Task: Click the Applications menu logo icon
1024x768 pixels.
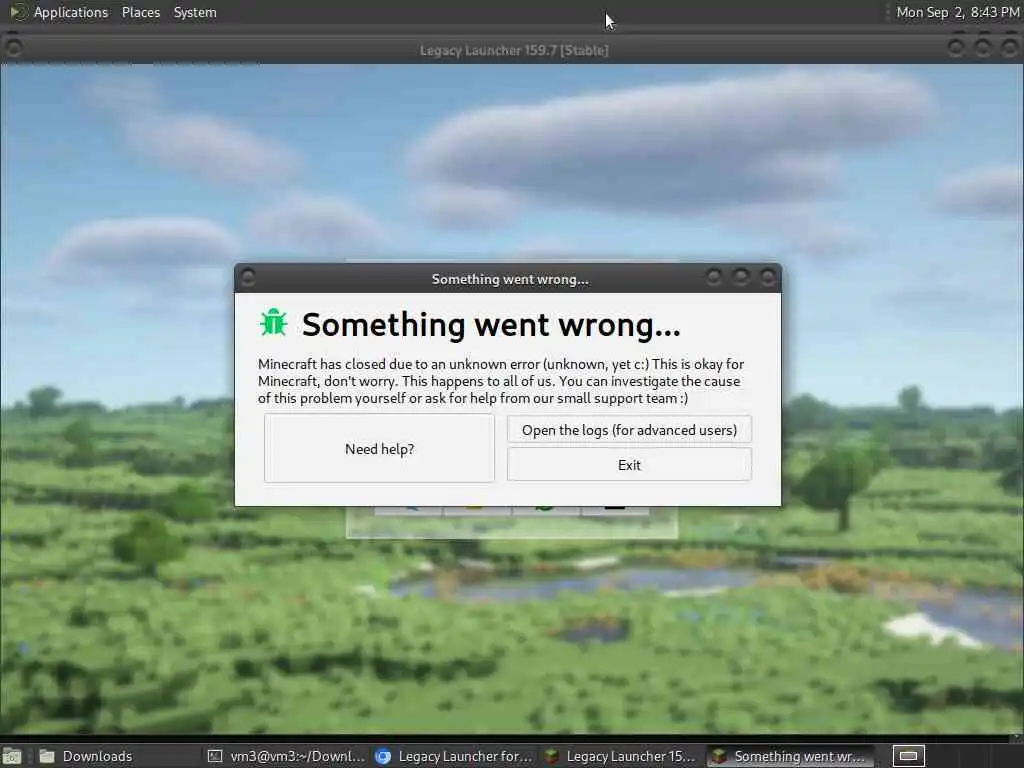Action: tap(17, 12)
